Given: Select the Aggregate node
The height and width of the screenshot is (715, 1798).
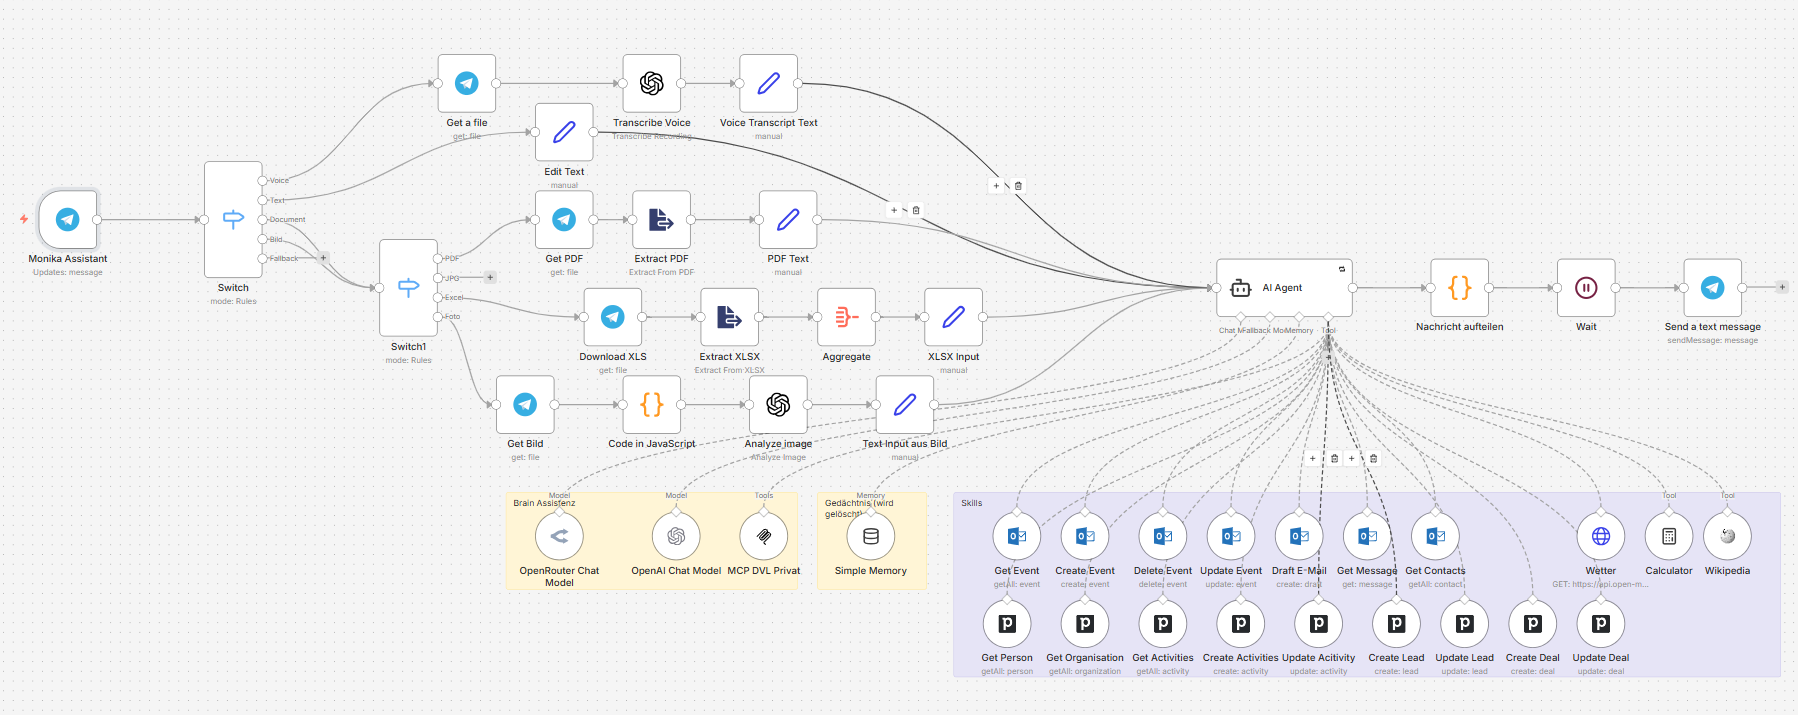Looking at the screenshot, I should [x=846, y=318].
